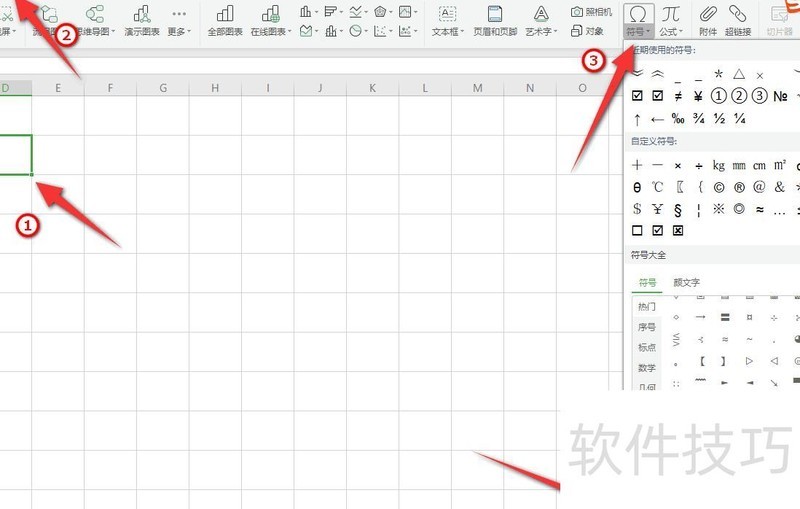
Task: Select the 标点 punctuation category
Action: pyautogui.click(x=646, y=347)
